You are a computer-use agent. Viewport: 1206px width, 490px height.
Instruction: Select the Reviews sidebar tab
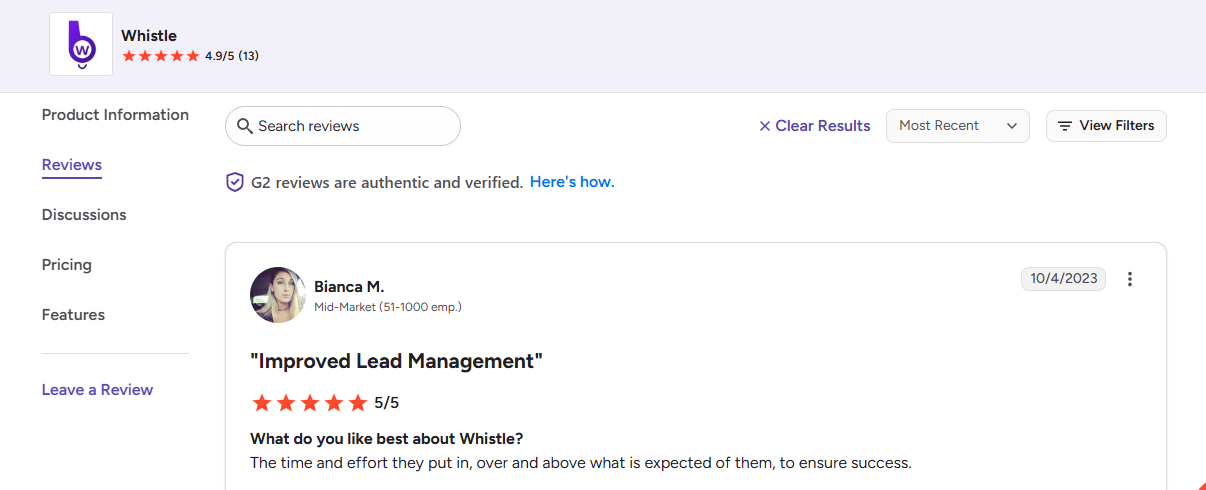(x=72, y=165)
